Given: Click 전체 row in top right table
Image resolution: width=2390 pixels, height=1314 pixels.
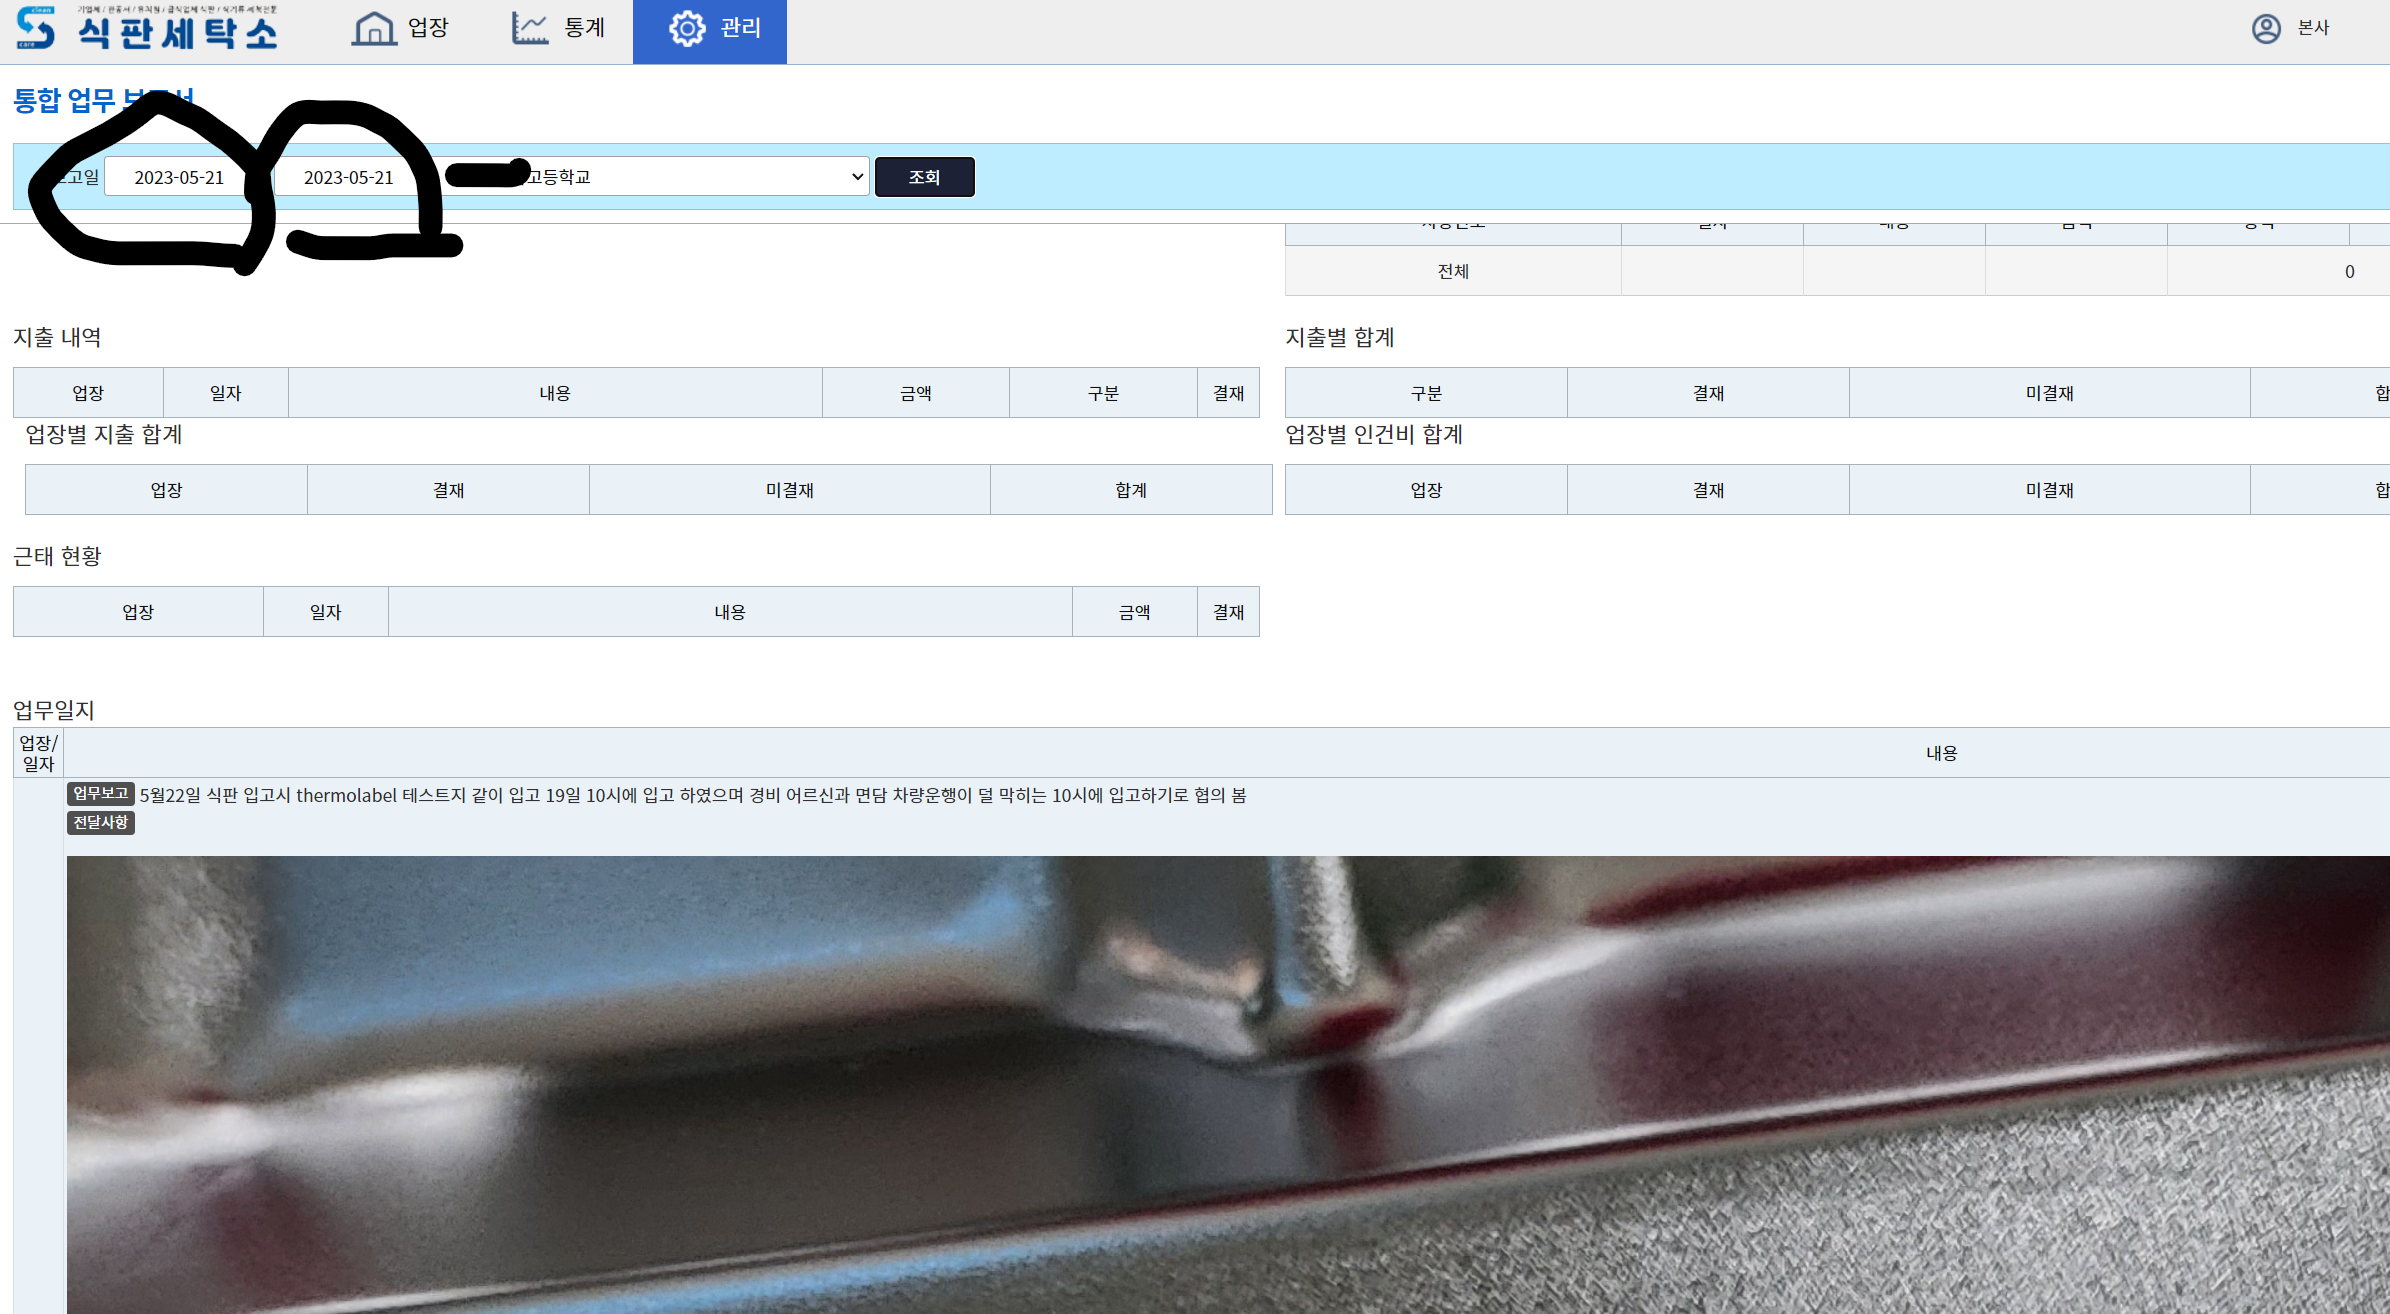Looking at the screenshot, I should pos(1837,271).
